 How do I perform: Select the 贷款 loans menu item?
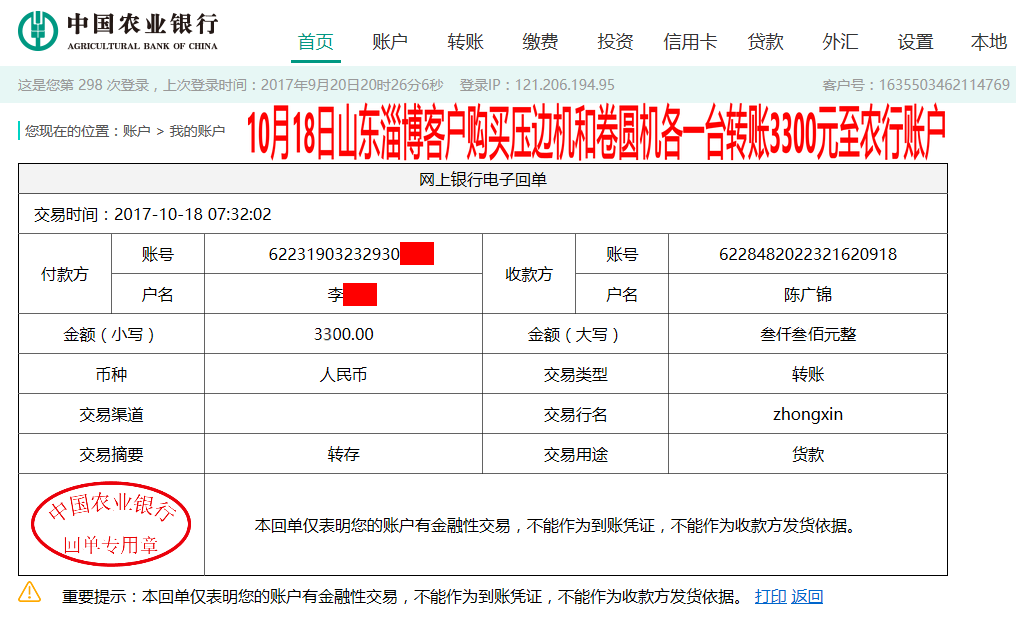(764, 42)
